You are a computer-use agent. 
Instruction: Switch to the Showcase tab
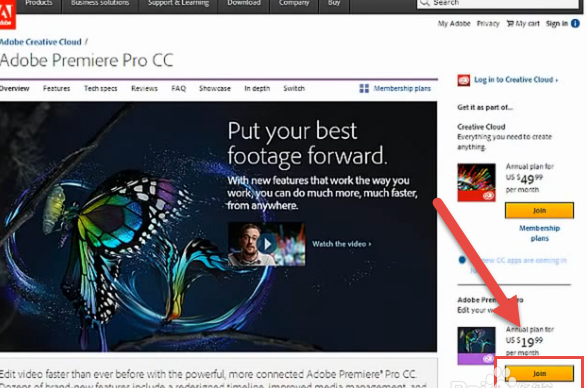(x=215, y=88)
